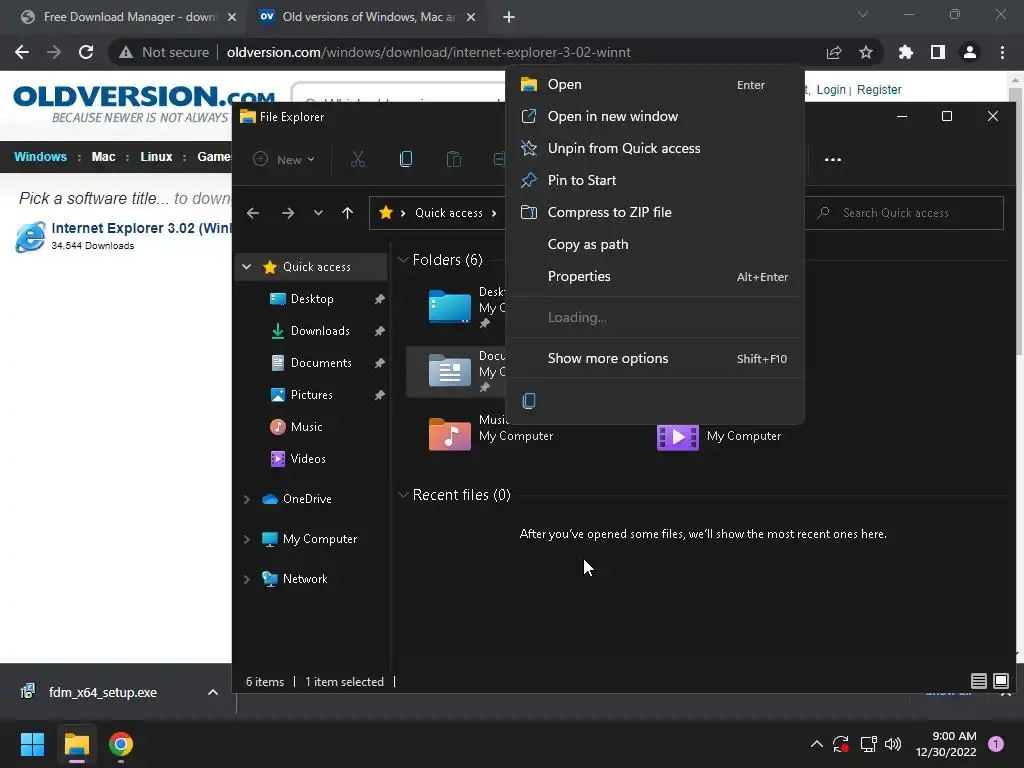The width and height of the screenshot is (1024, 768).
Task: Choose Compress to ZIP file
Action: tap(655, 212)
